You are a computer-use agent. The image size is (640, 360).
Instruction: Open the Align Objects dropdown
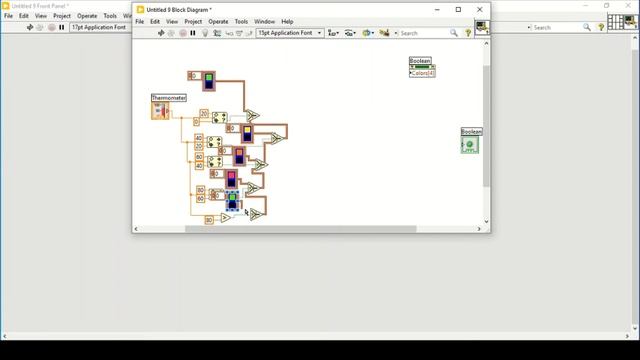333,33
